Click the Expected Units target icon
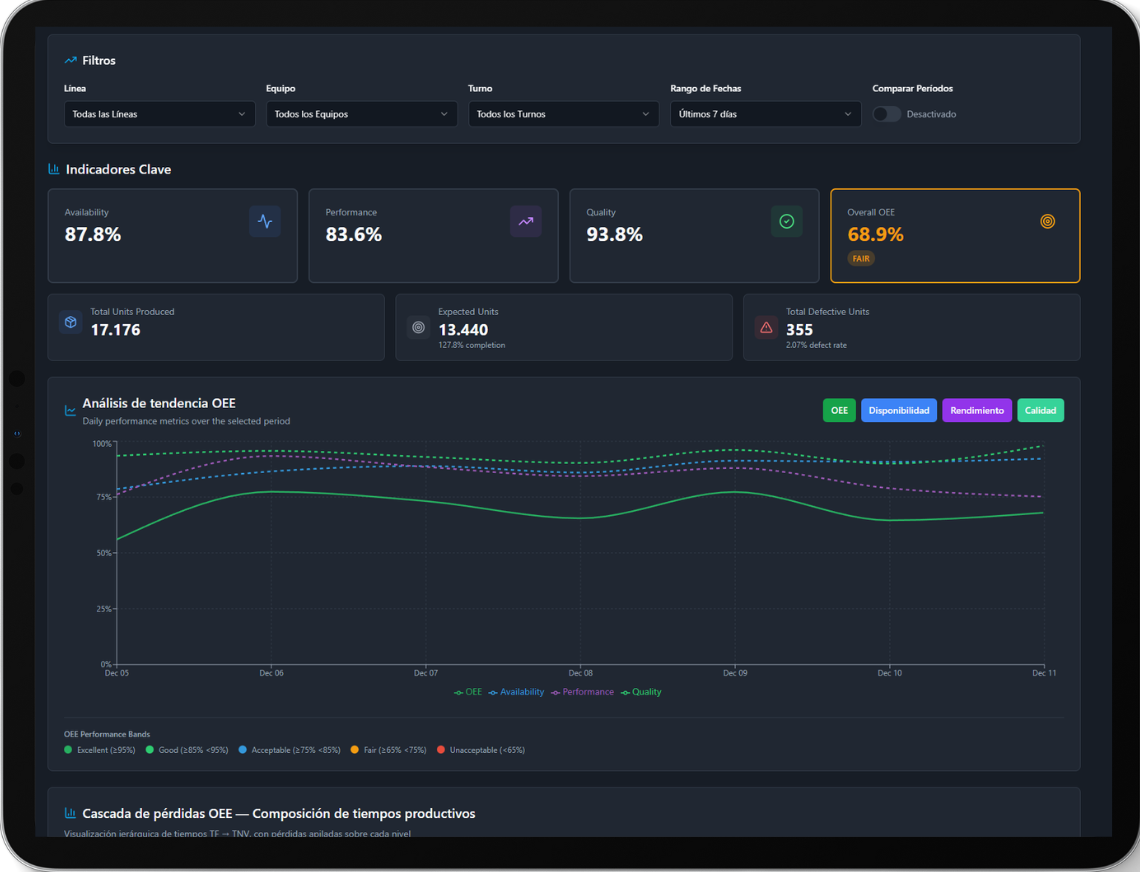Screen dimensions: 1140x872 418,327
